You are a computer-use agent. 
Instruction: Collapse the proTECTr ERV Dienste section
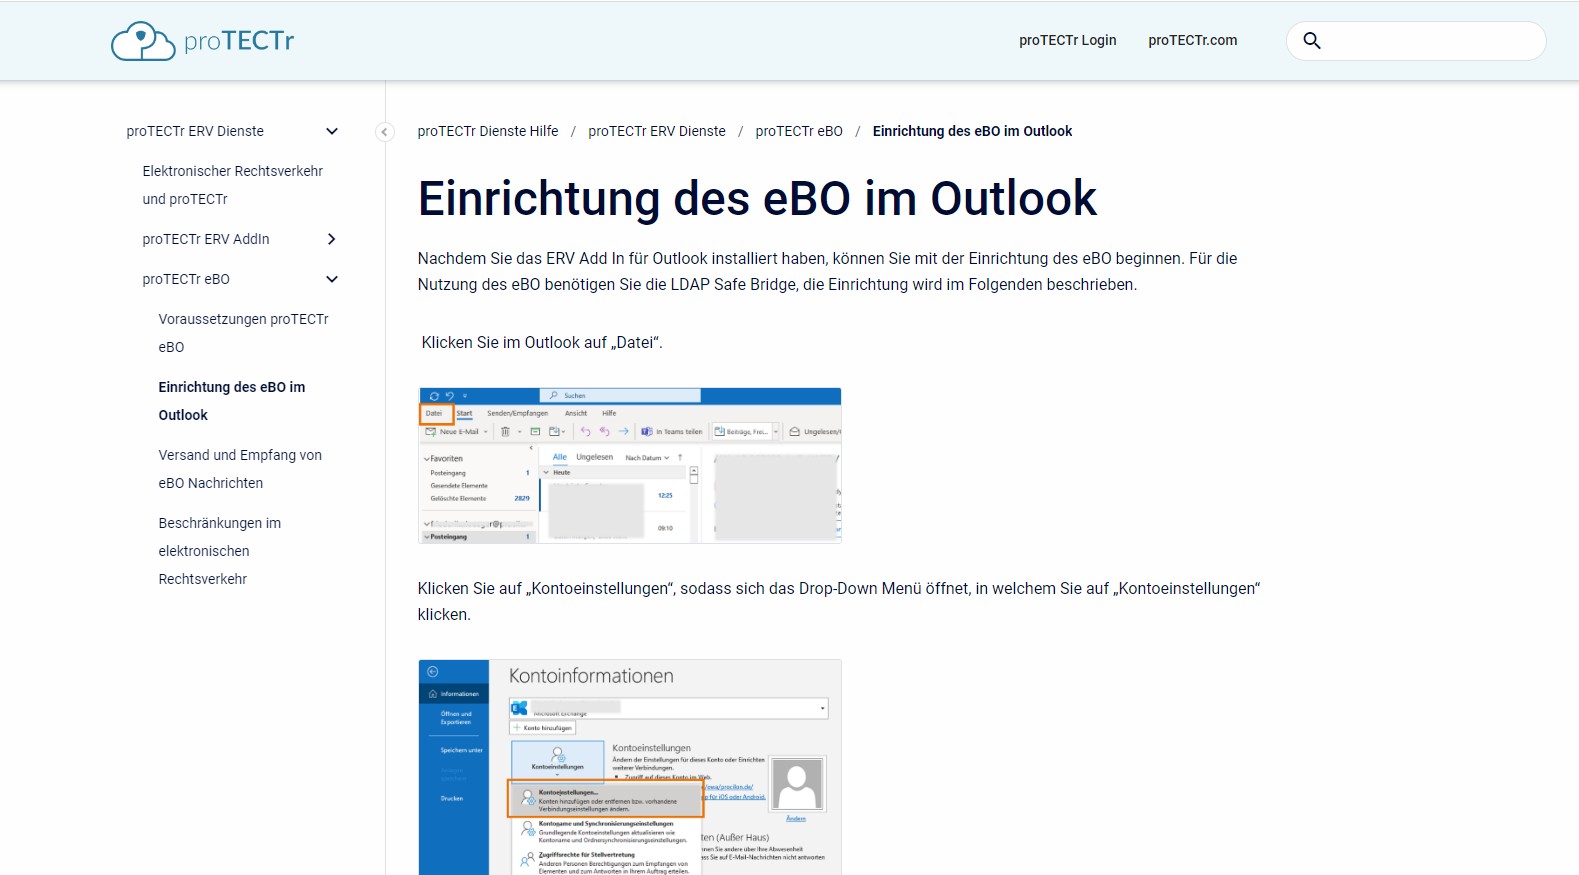click(332, 131)
